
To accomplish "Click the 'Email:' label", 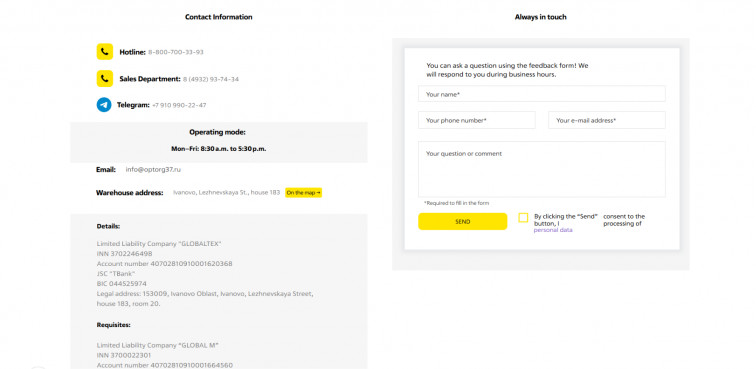I will click(x=106, y=170).
